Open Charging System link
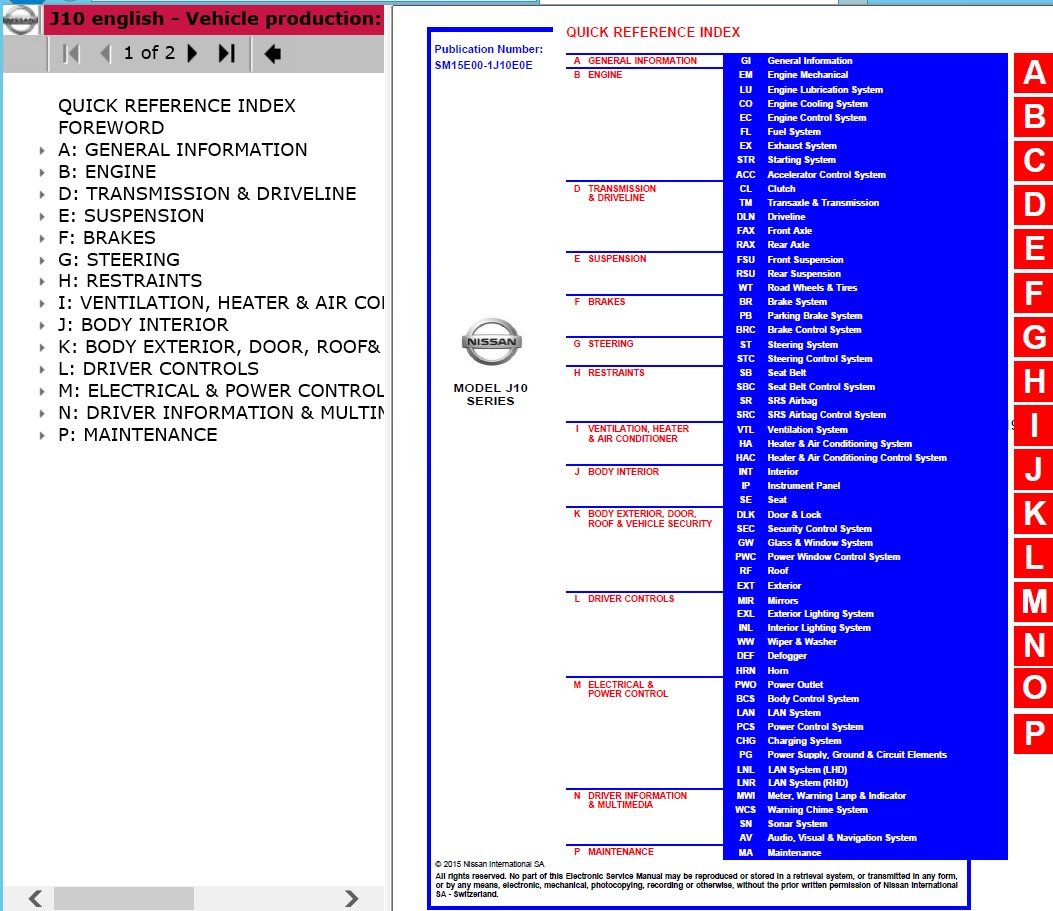Viewport: 1053px width, 911px height. coord(804,741)
